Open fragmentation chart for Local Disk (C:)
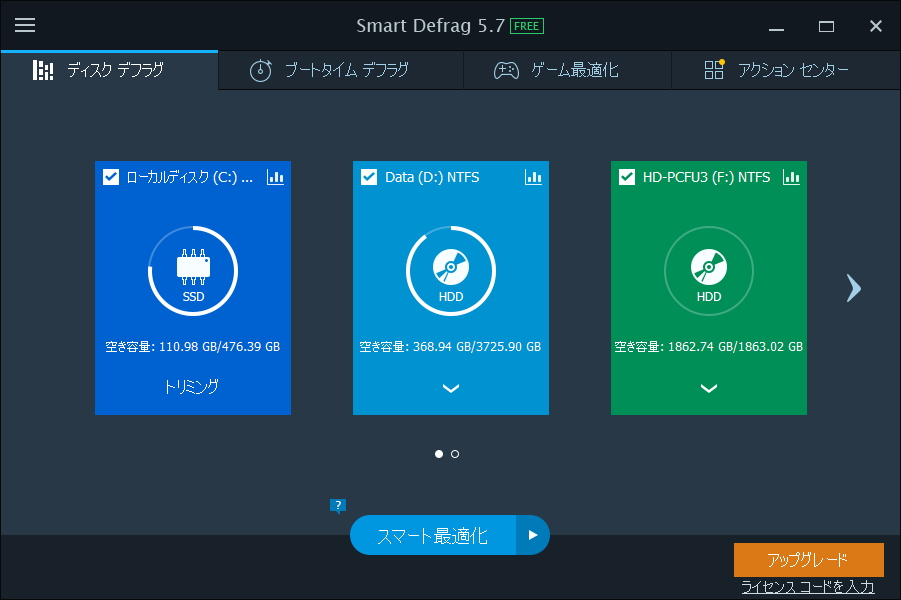The height and width of the screenshot is (600, 901). pos(275,177)
